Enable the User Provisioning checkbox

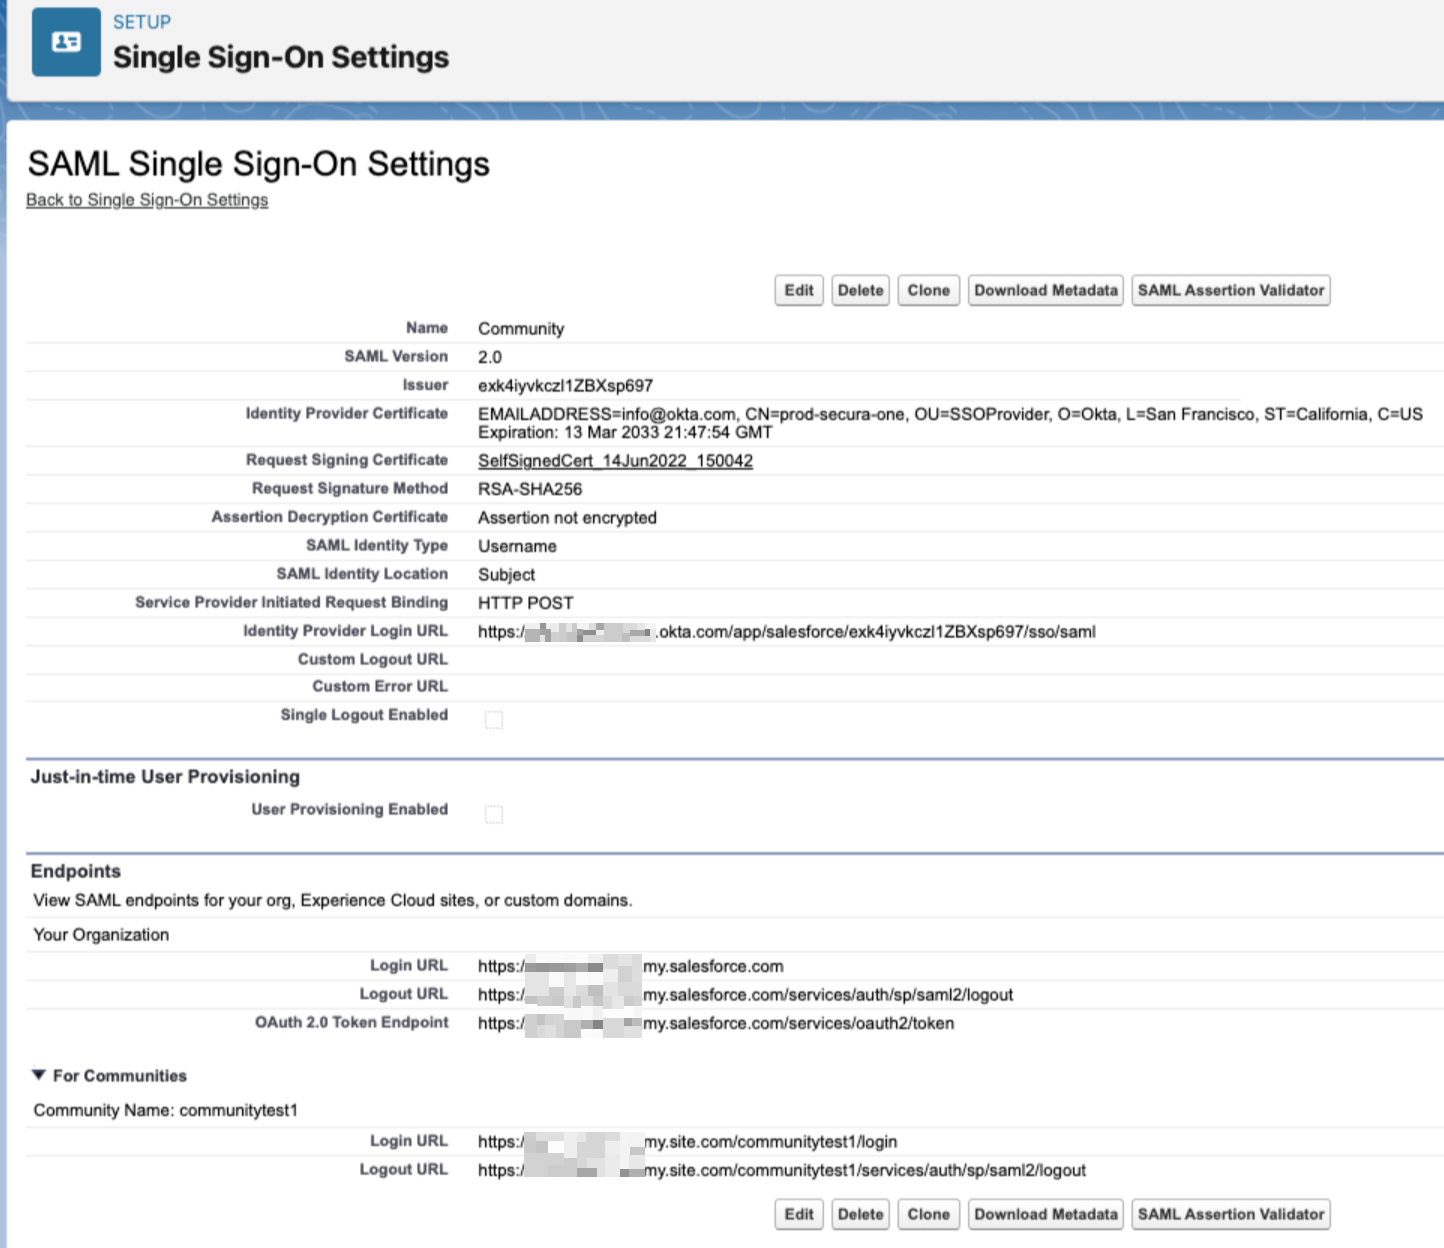point(492,813)
